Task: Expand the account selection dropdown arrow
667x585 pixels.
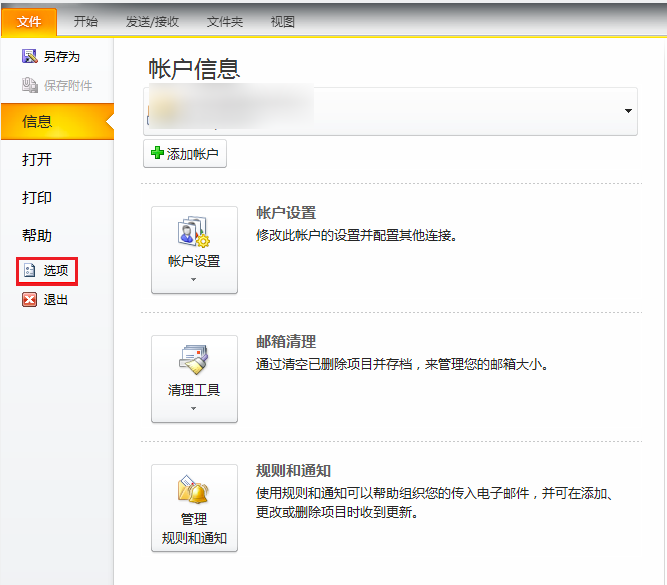Action: point(628,111)
